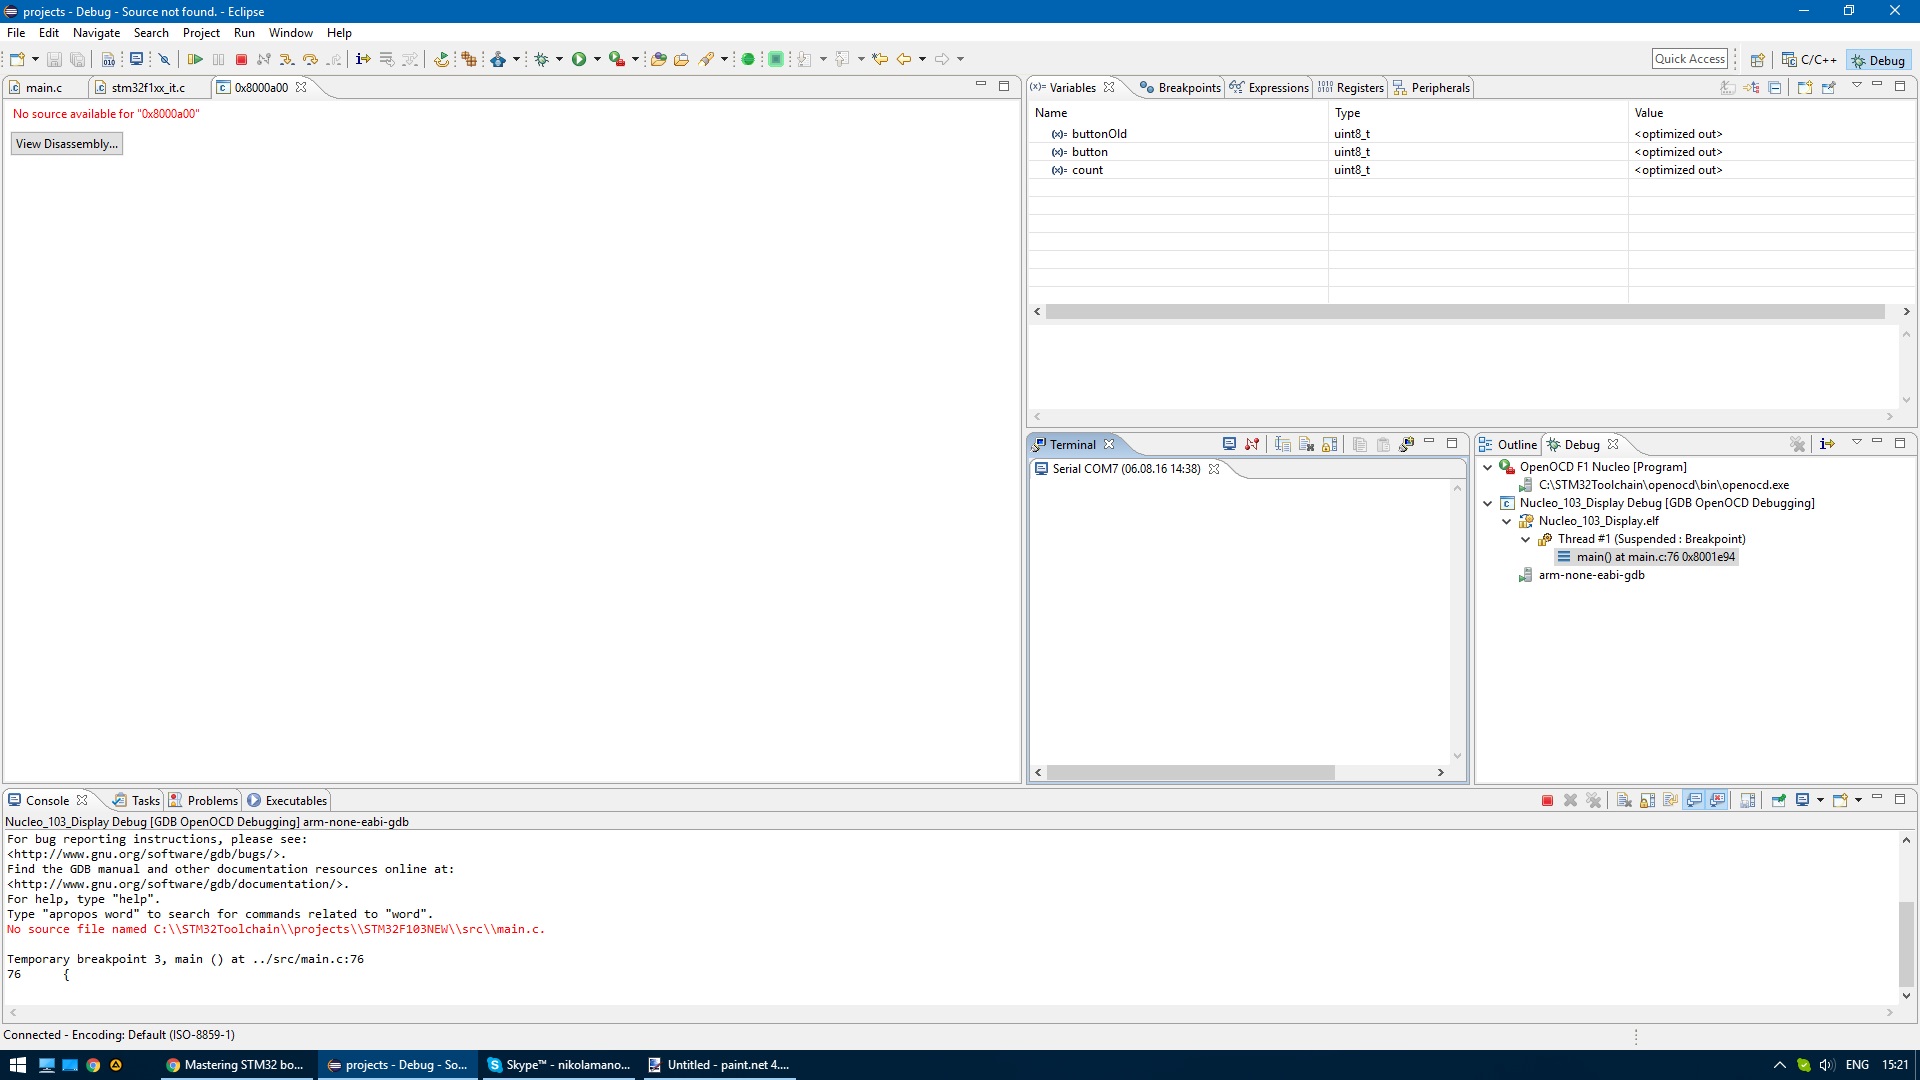Click the Back navigation arrow icon

pyautogui.click(x=903, y=60)
